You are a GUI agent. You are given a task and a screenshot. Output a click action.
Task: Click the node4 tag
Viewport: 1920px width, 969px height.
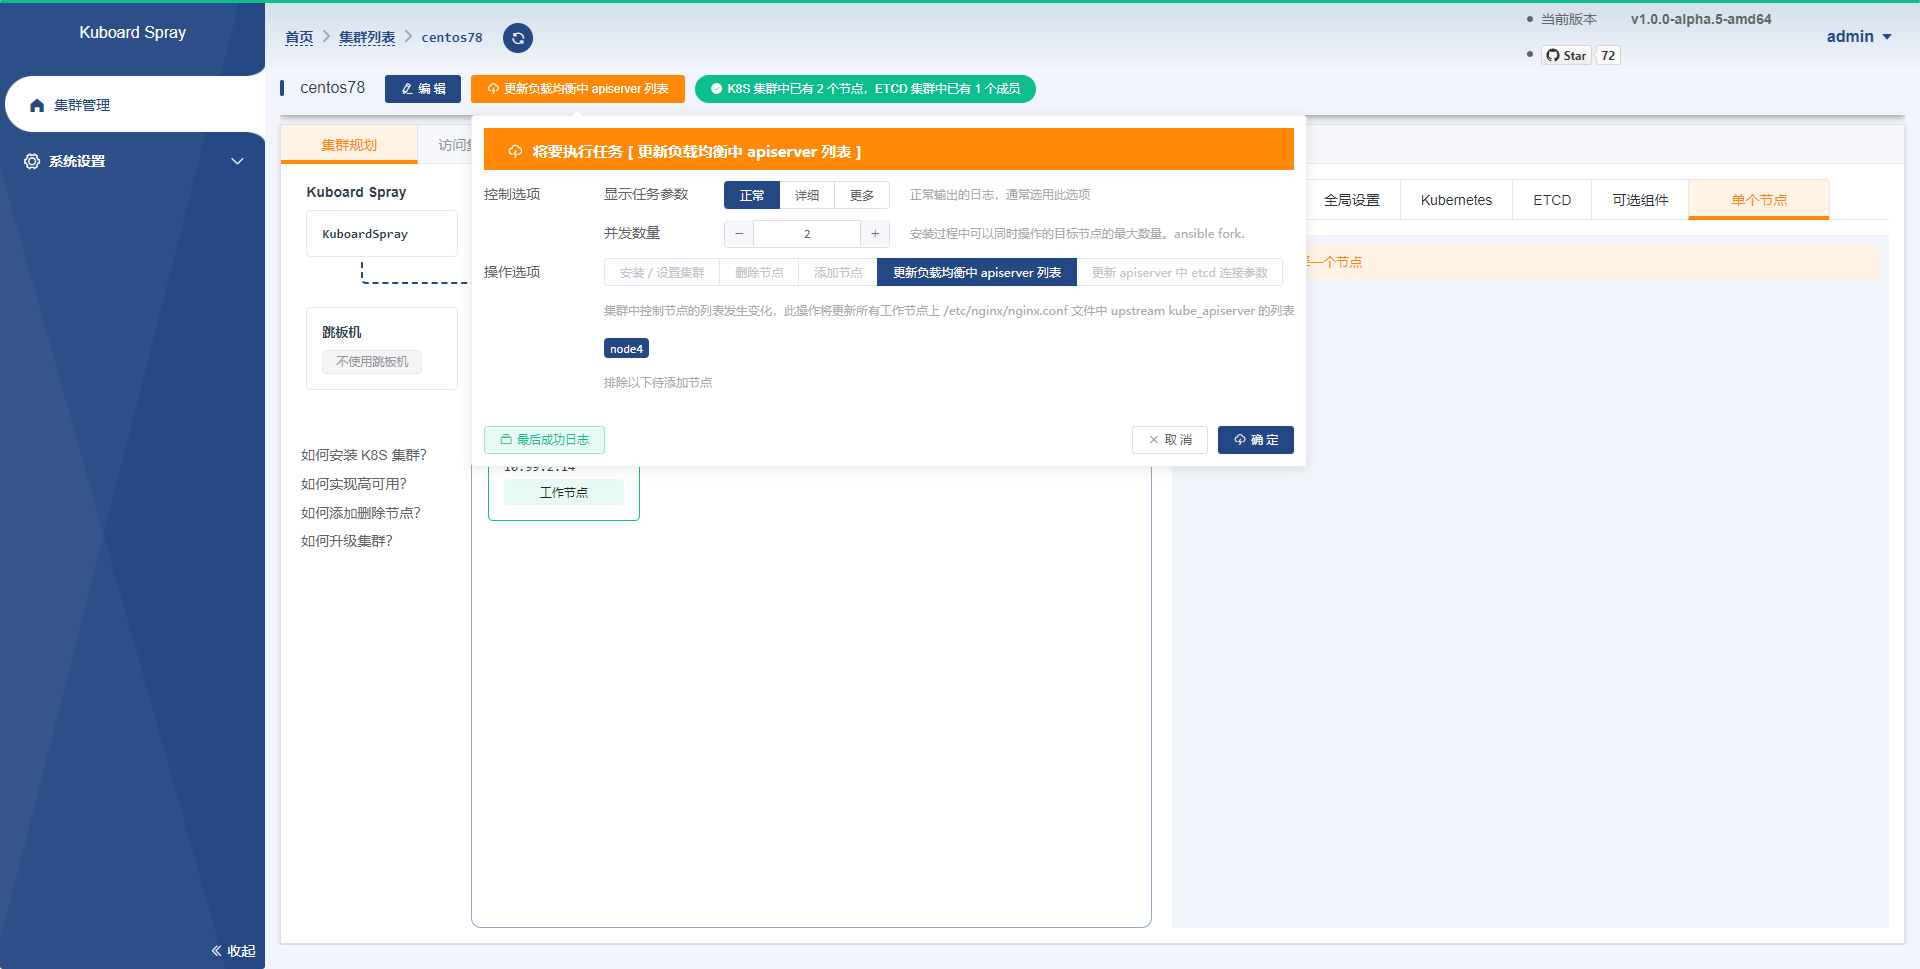pyautogui.click(x=626, y=349)
